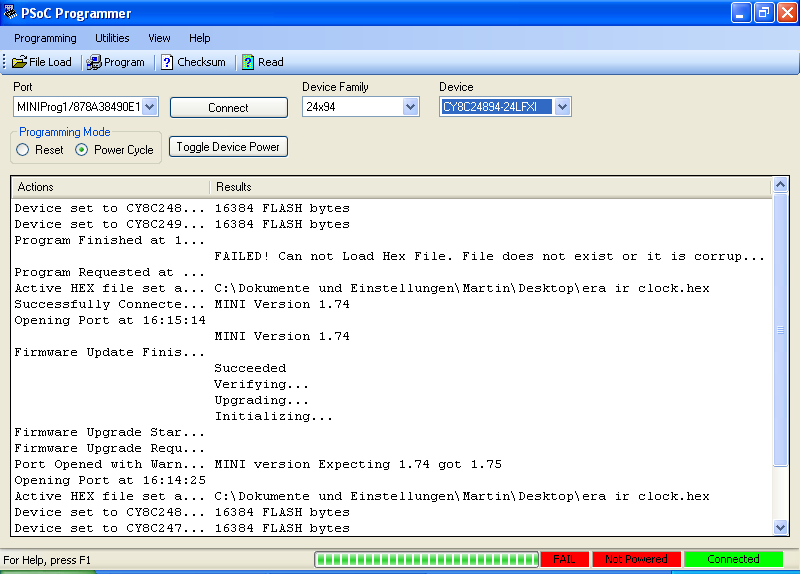Open the Device Family dropdown

point(410,107)
